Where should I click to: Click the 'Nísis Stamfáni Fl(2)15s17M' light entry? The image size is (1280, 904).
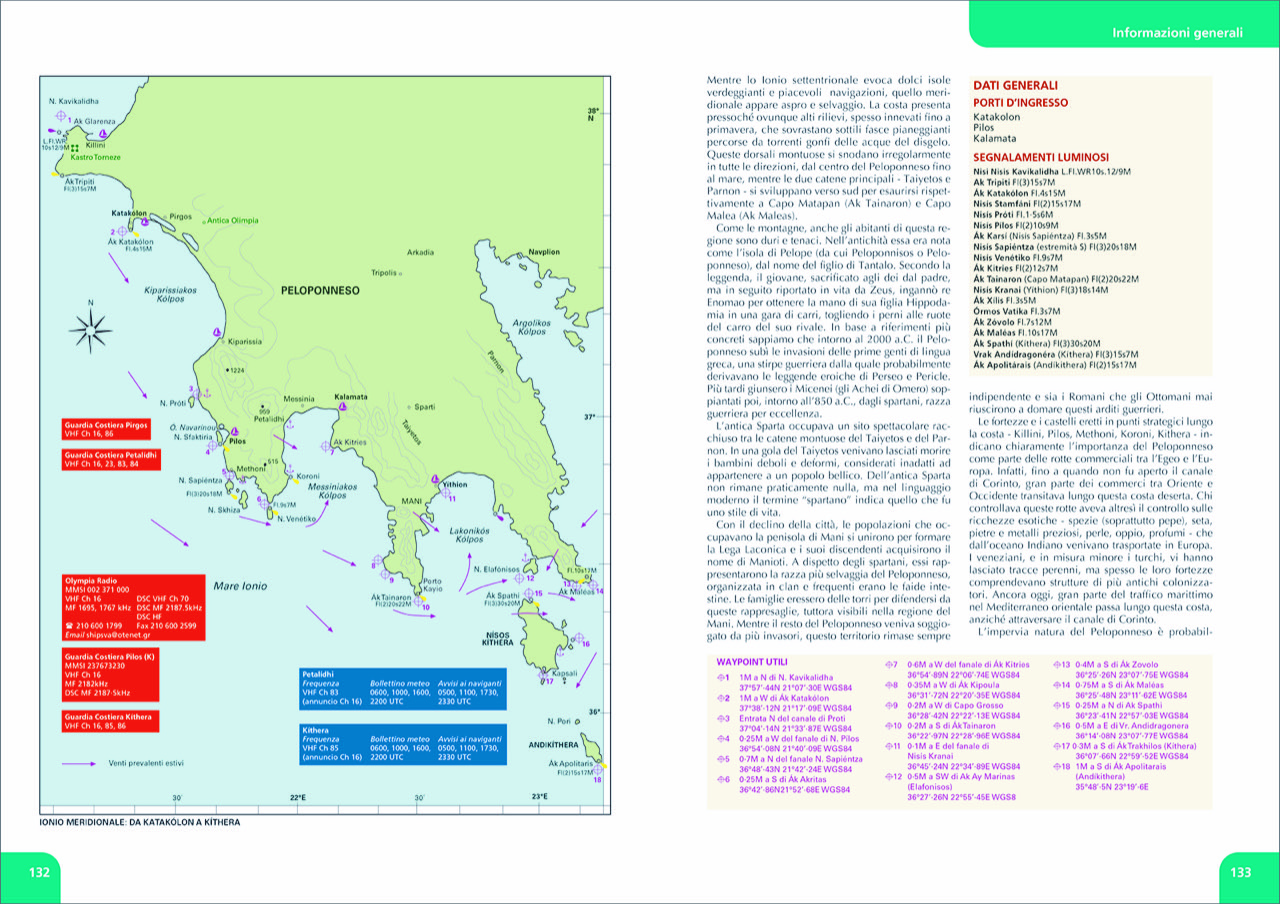click(x=1029, y=203)
